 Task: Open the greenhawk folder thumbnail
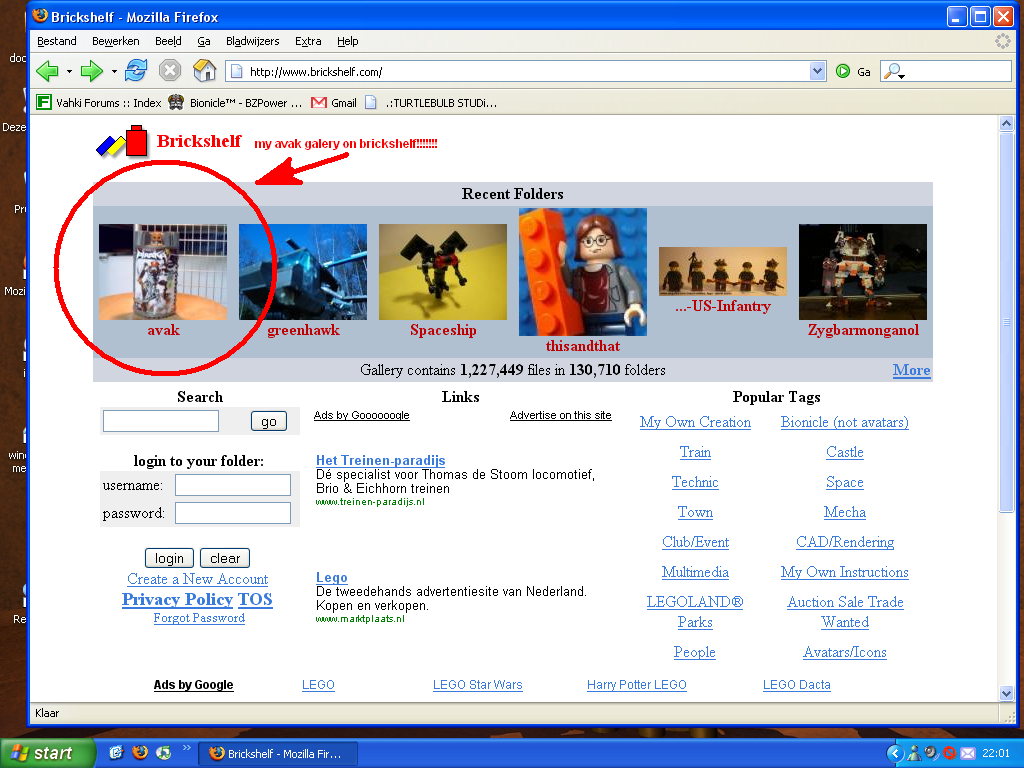303,272
